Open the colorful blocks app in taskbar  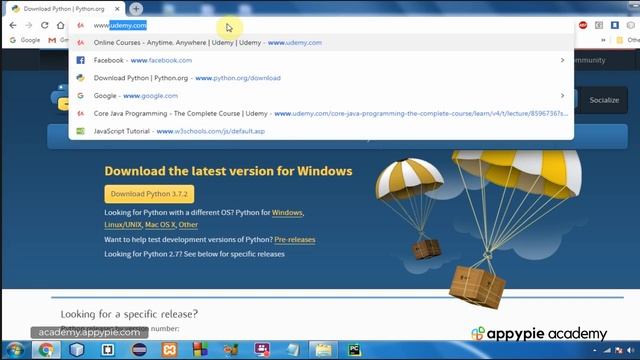coord(200,350)
